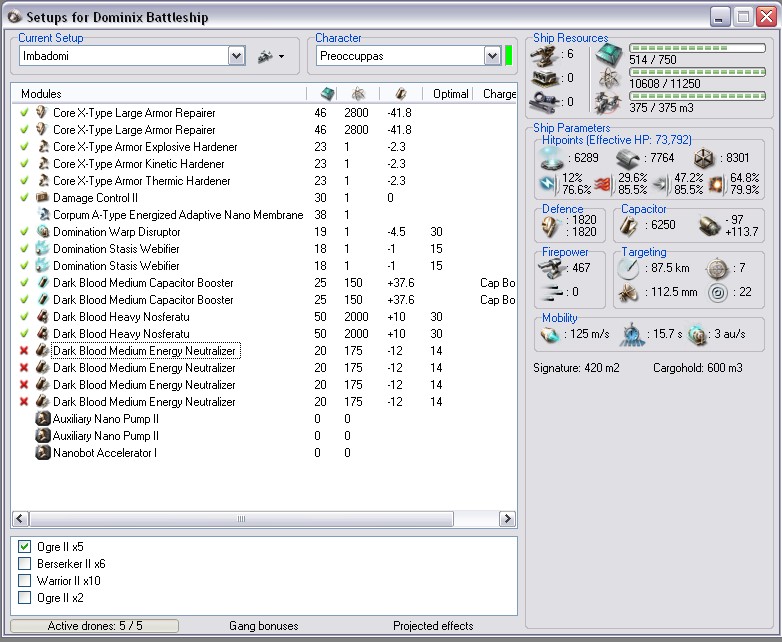
Task: Click the max locked targets icon showing 7
Action: click(x=717, y=269)
